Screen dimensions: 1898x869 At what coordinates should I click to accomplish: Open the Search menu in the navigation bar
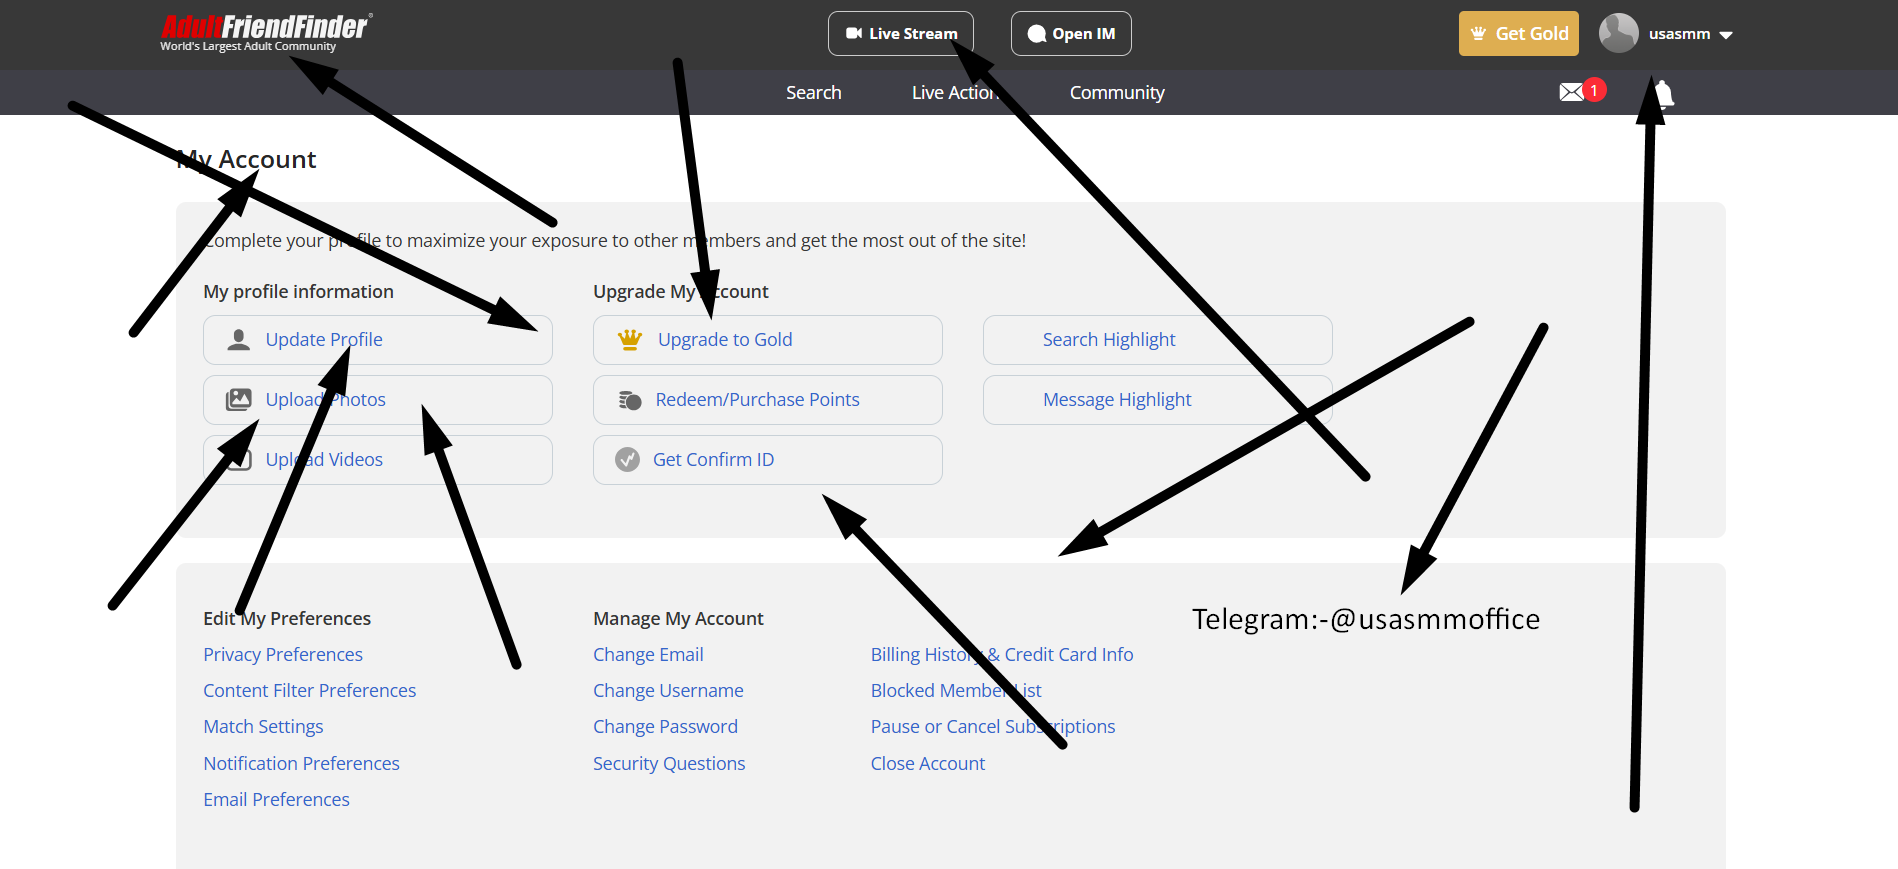813,93
